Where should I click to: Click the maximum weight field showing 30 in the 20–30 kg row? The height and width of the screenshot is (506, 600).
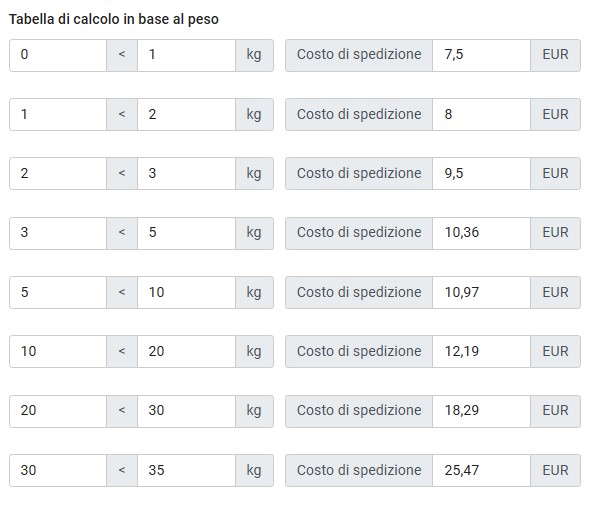pyautogui.click(x=186, y=411)
